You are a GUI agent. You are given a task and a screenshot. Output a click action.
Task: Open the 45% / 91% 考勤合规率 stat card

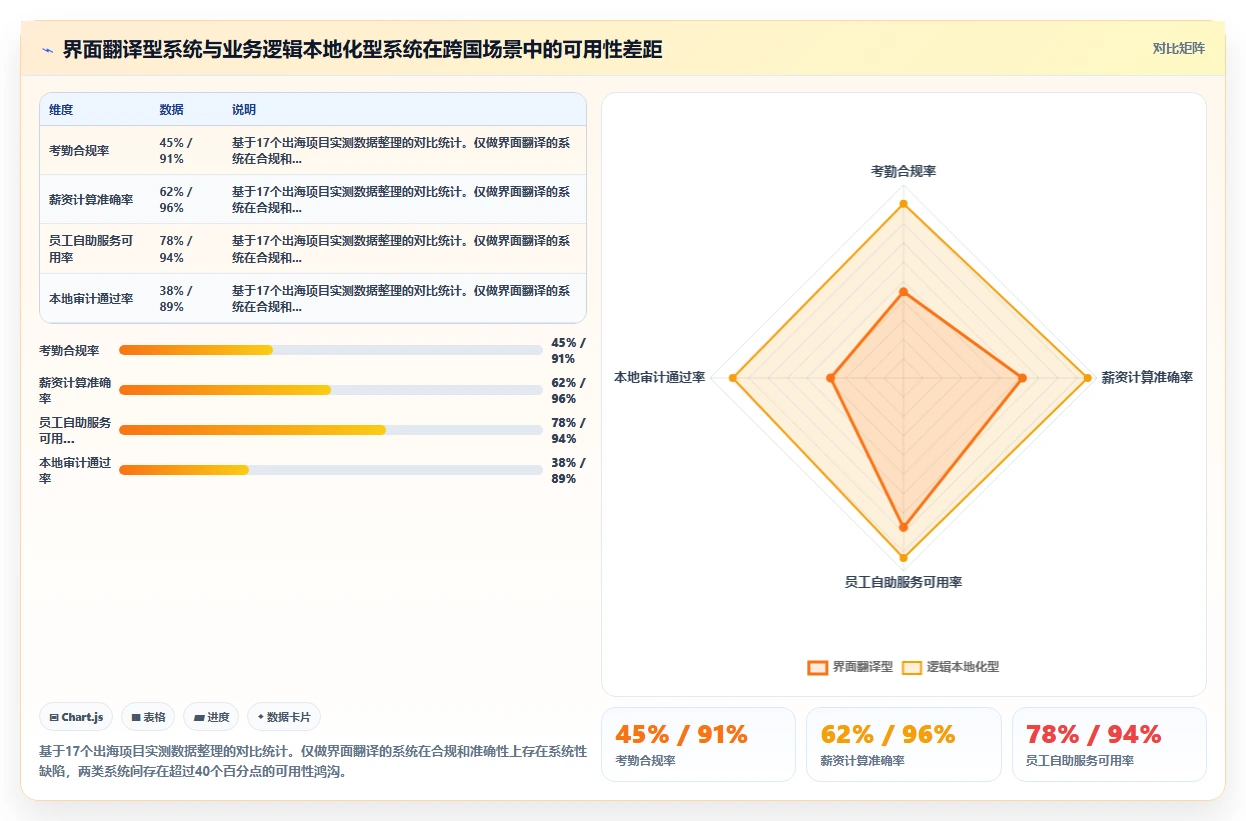pyautogui.click(x=698, y=744)
